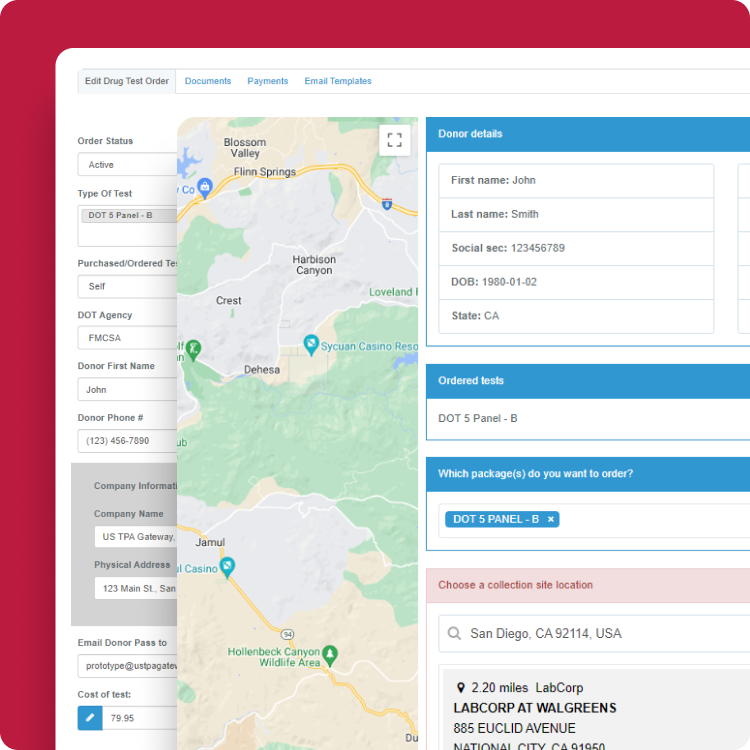Select the Edit Drug Test Order tab
The height and width of the screenshot is (750, 750).
[127, 81]
